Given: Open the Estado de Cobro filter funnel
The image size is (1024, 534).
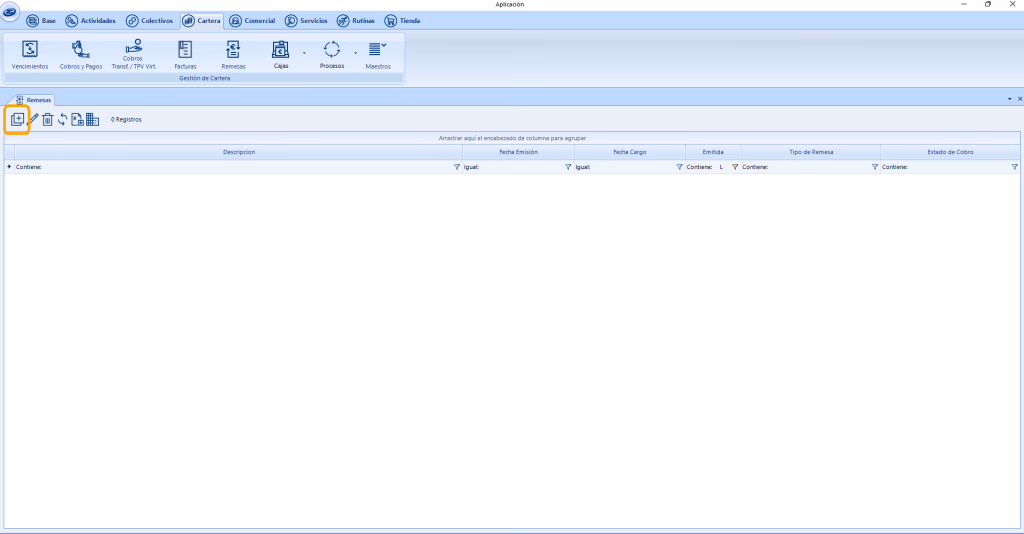Looking at the screenshot, I should tap(1014, 167).
